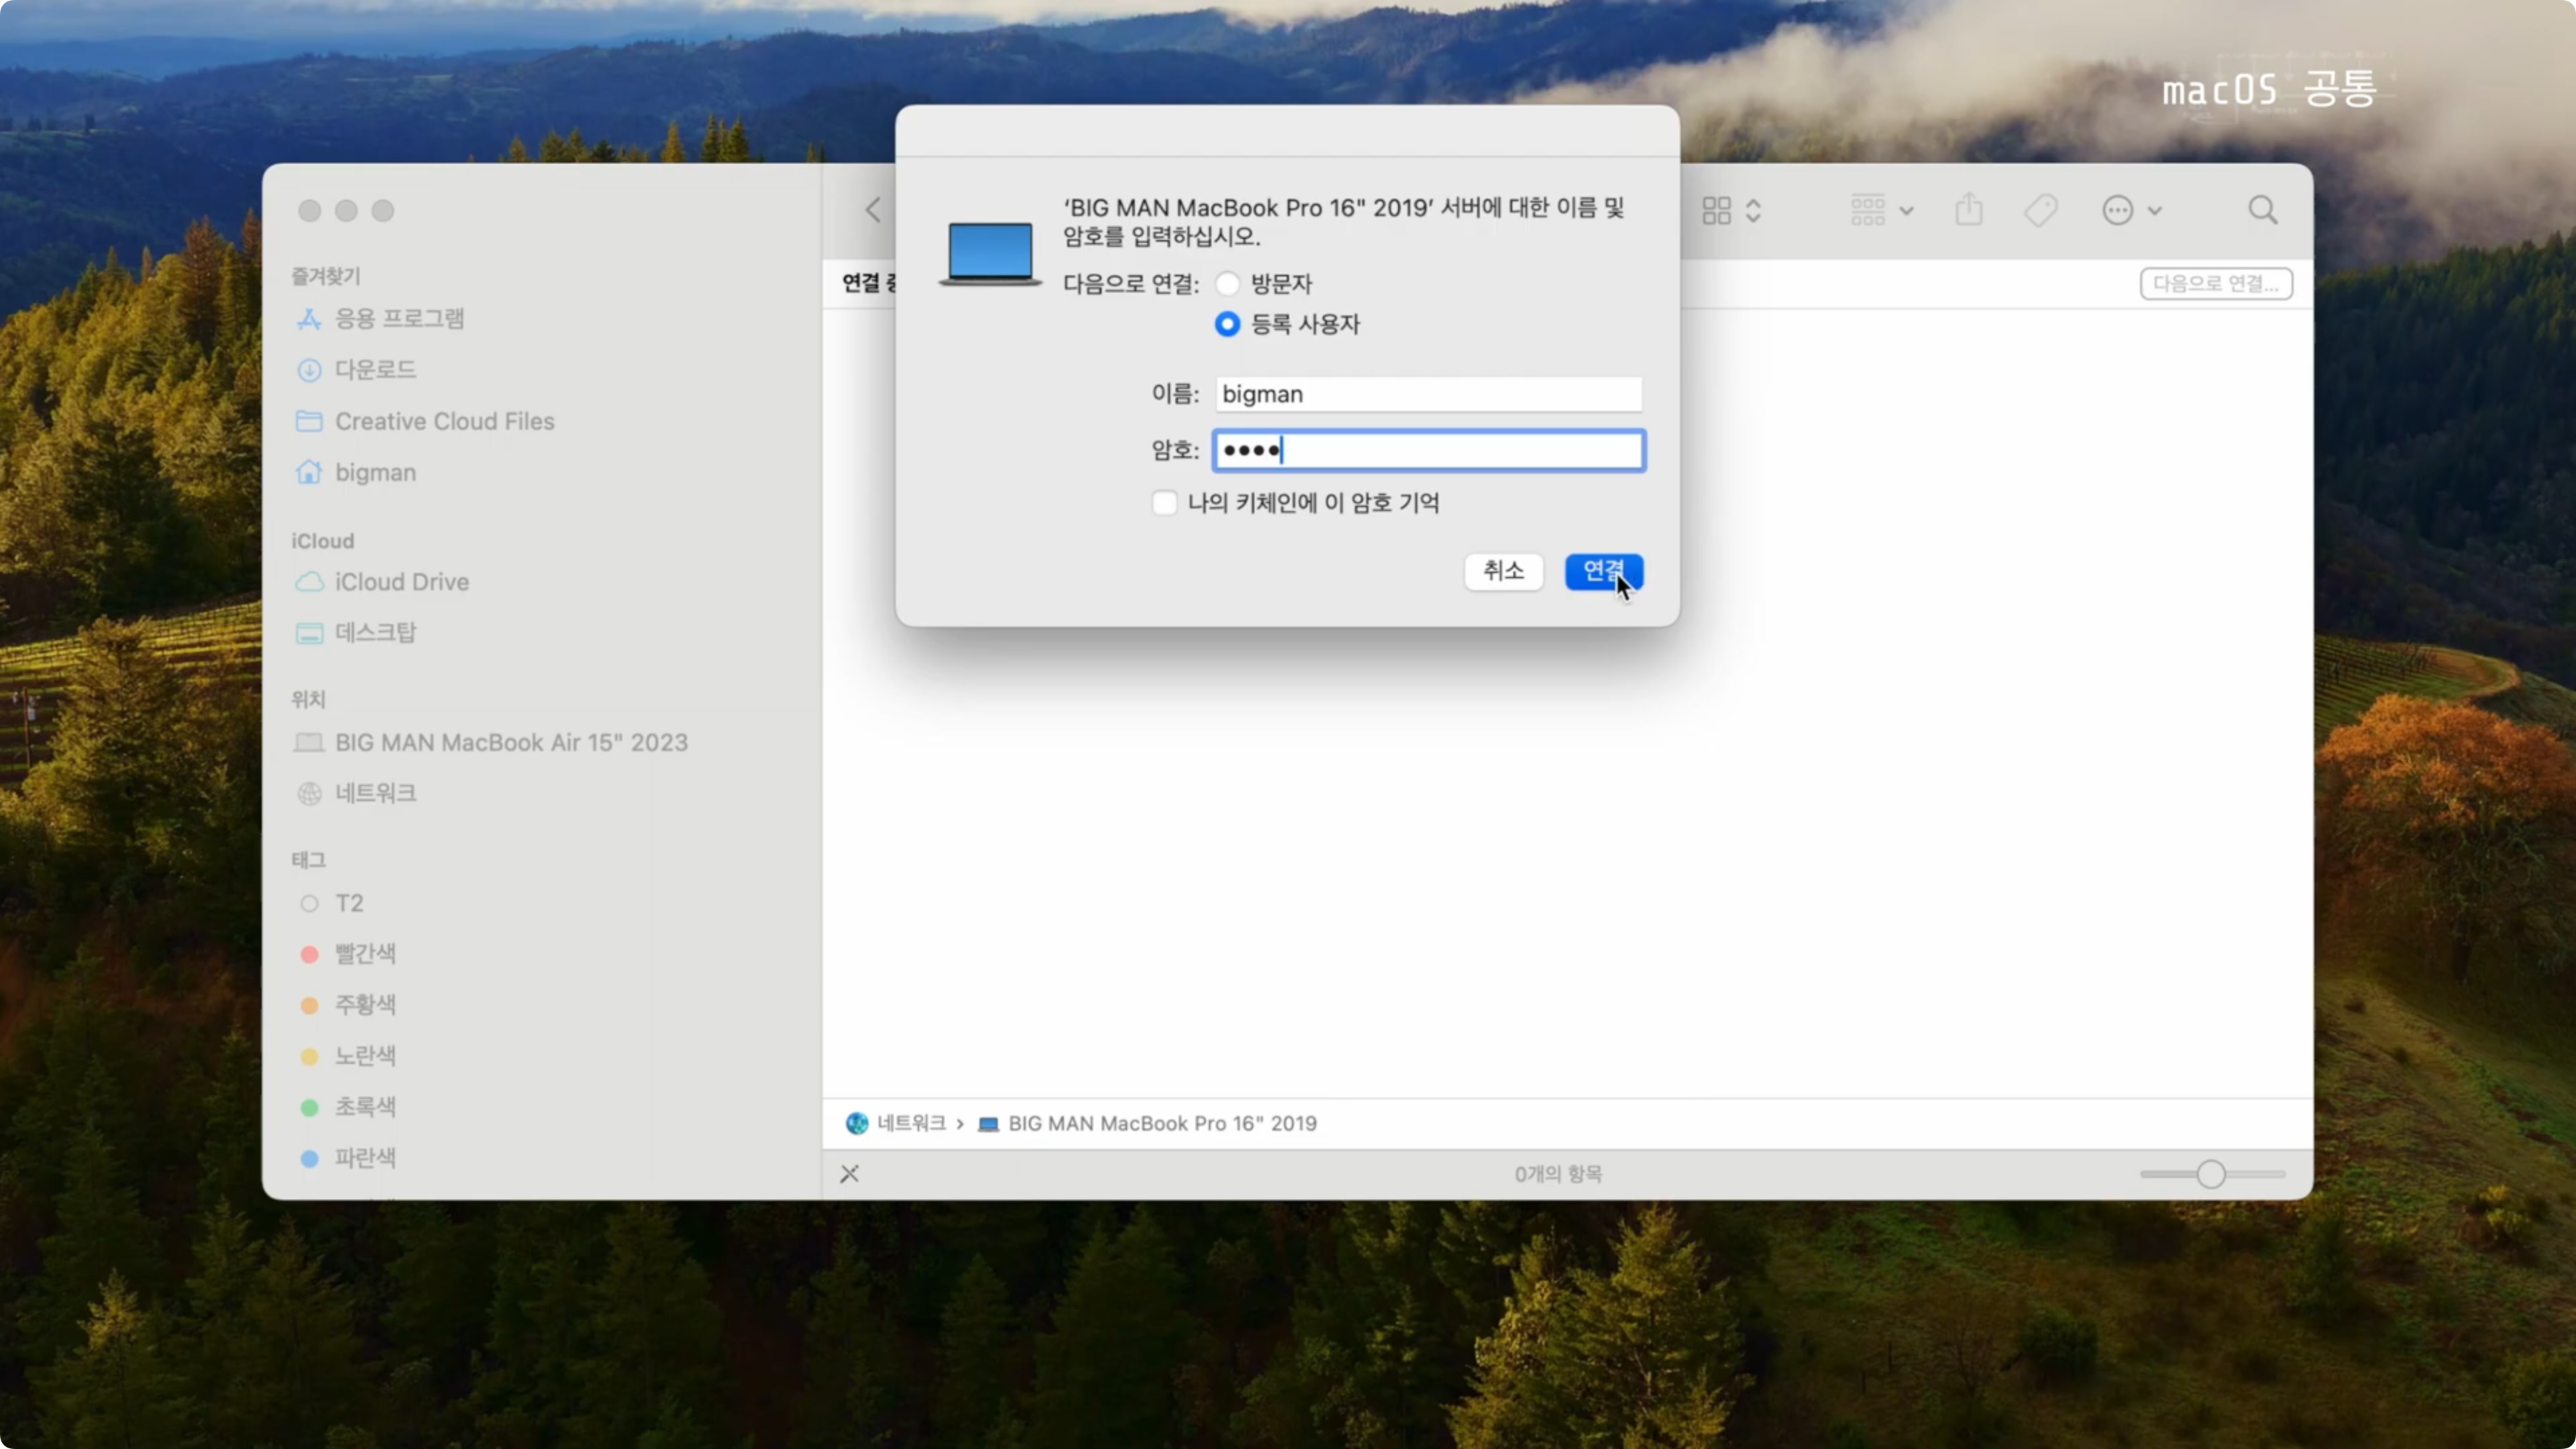Screen dimensions: 2576x1449
Task: Click the icon size slider
Action: coord(2211,1173)
